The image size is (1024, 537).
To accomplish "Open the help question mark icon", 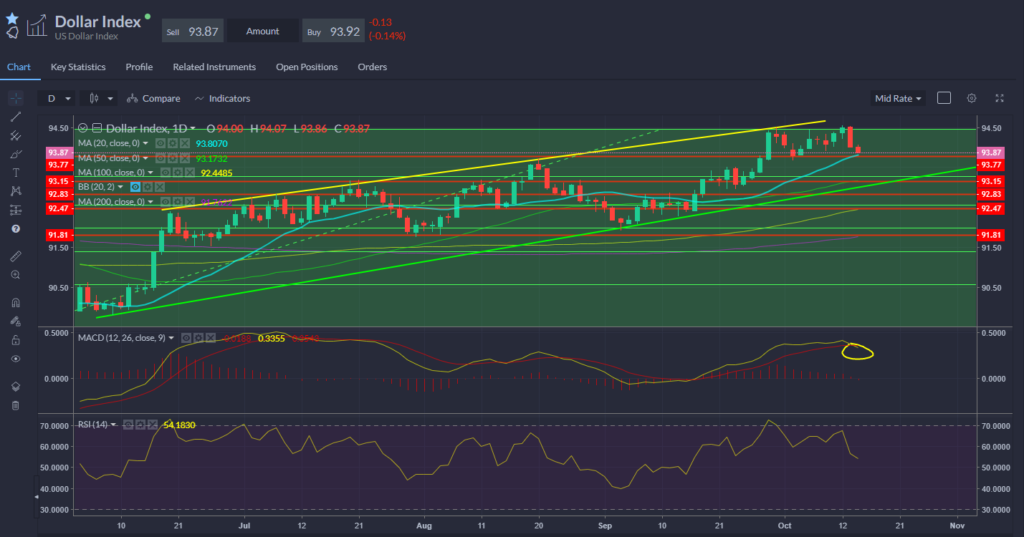I will point(16,229).
